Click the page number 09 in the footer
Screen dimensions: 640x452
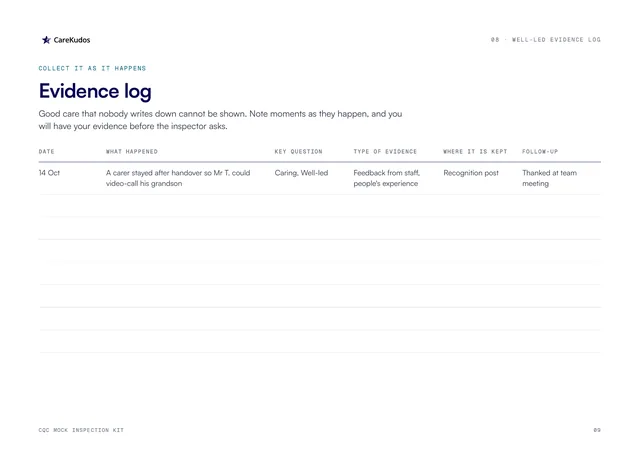(597, 430)
